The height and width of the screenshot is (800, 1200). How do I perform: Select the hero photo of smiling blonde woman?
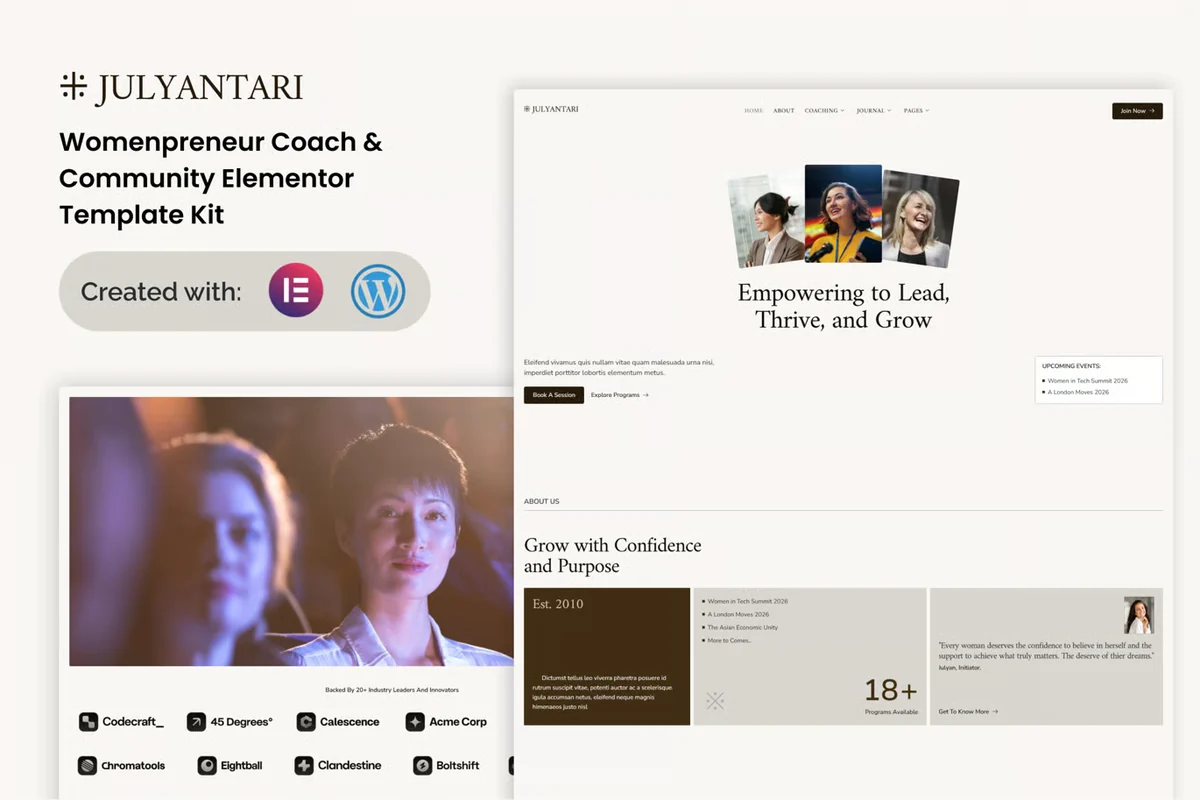(x=919, y=219)
